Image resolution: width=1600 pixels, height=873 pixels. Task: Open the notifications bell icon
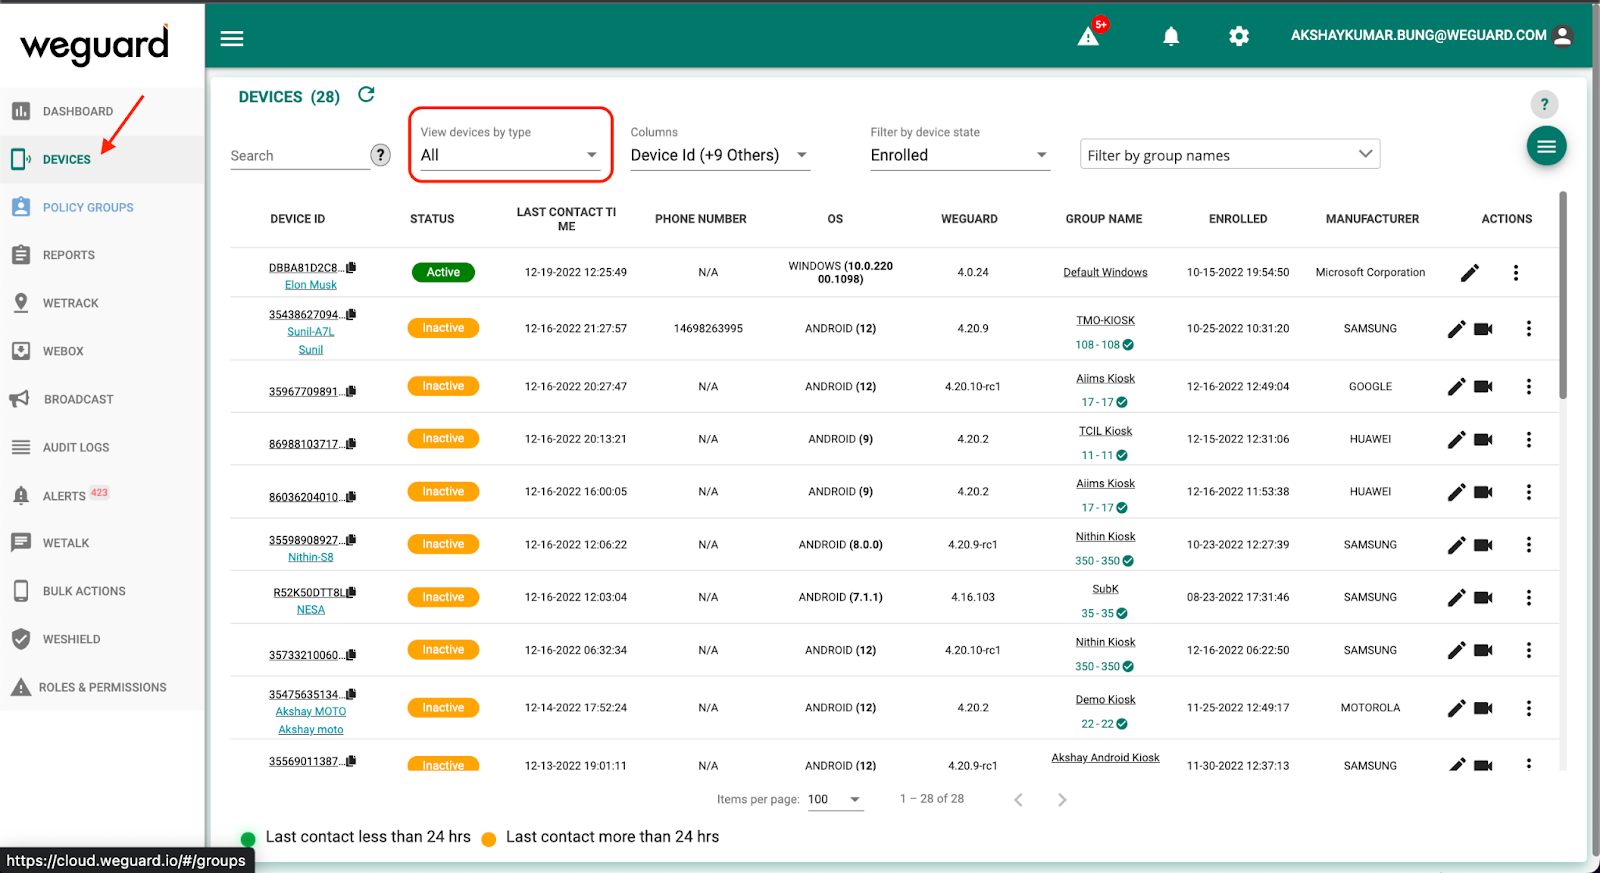click(x=1171, y=37)
